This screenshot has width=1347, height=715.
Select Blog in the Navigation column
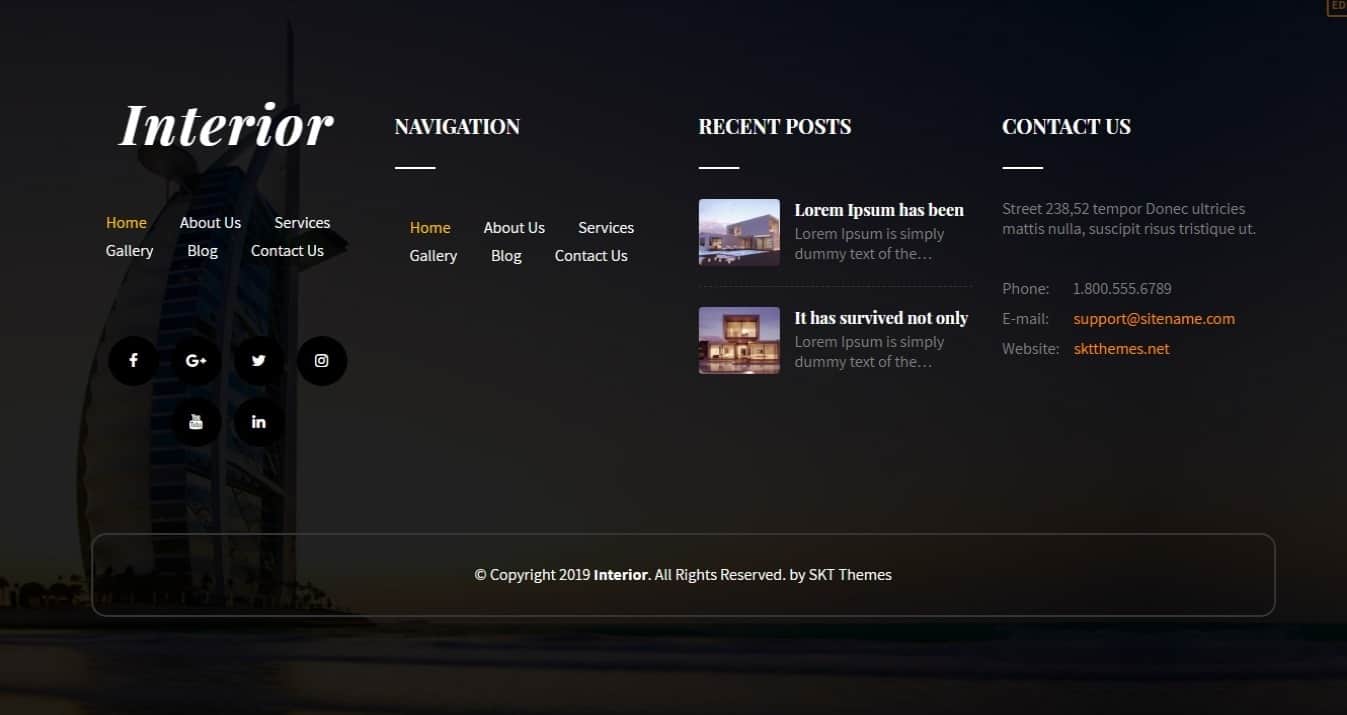[x=506, y=256]
